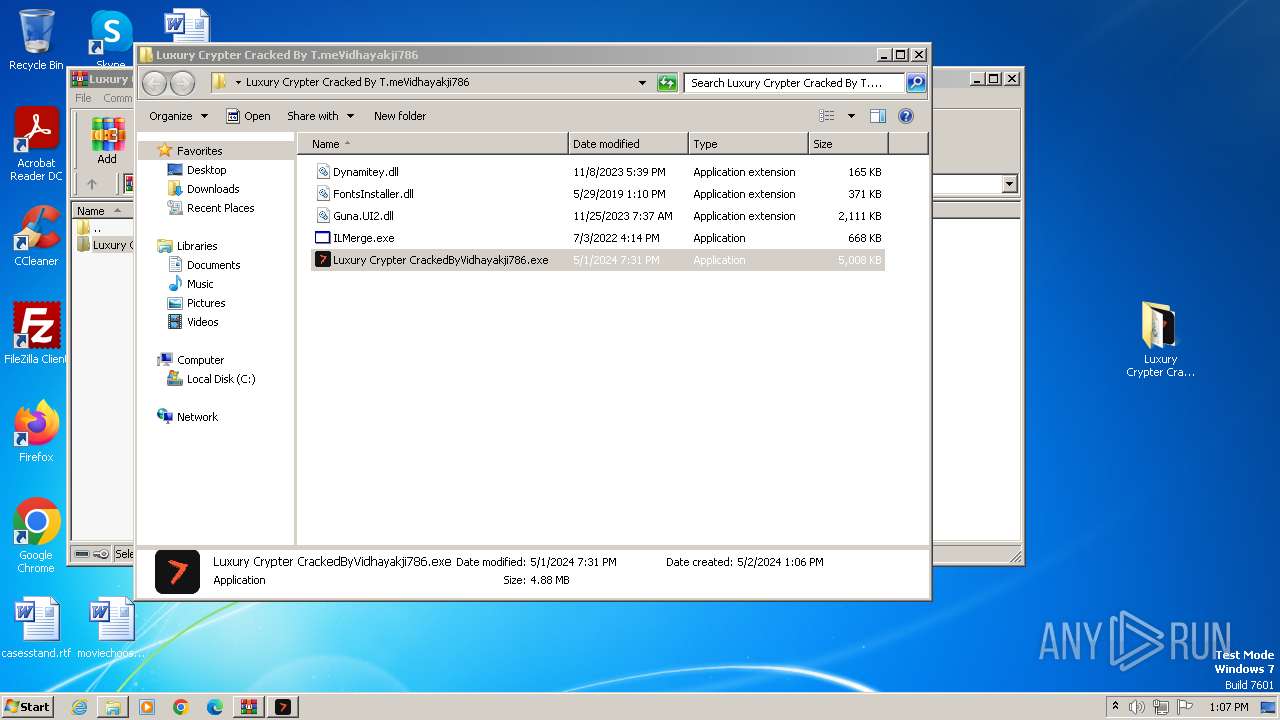Click the WinRAR taskbar button
This screenshot has height=720, width=1280.
tap(249, 707)
